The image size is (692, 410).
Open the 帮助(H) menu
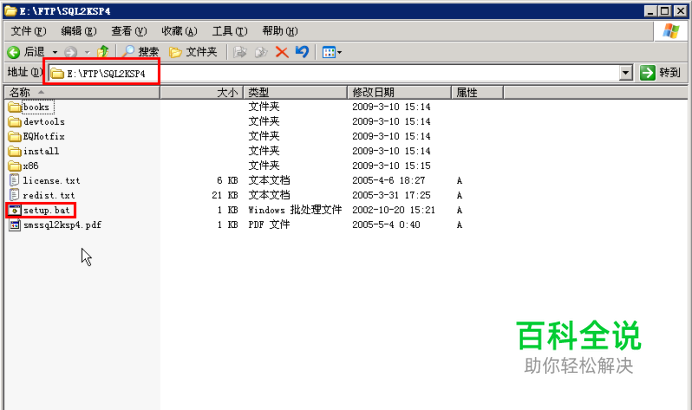[280, 31]
